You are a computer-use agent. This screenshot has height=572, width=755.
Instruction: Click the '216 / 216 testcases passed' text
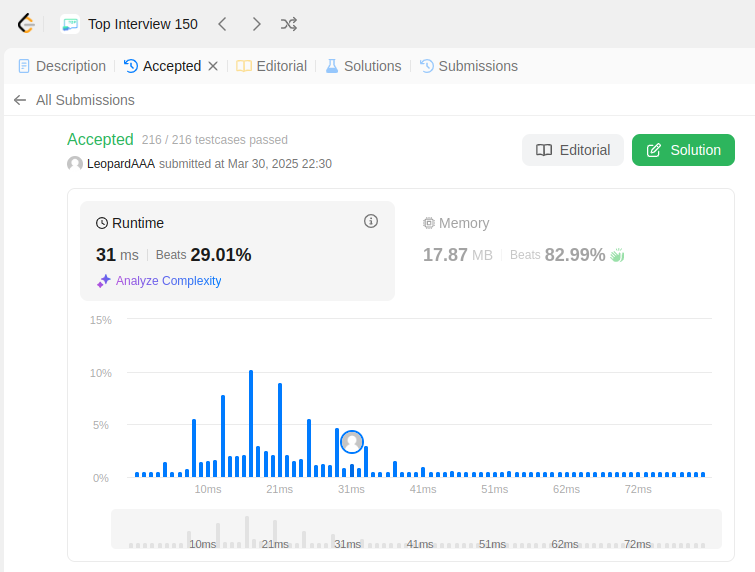(215, 140)
